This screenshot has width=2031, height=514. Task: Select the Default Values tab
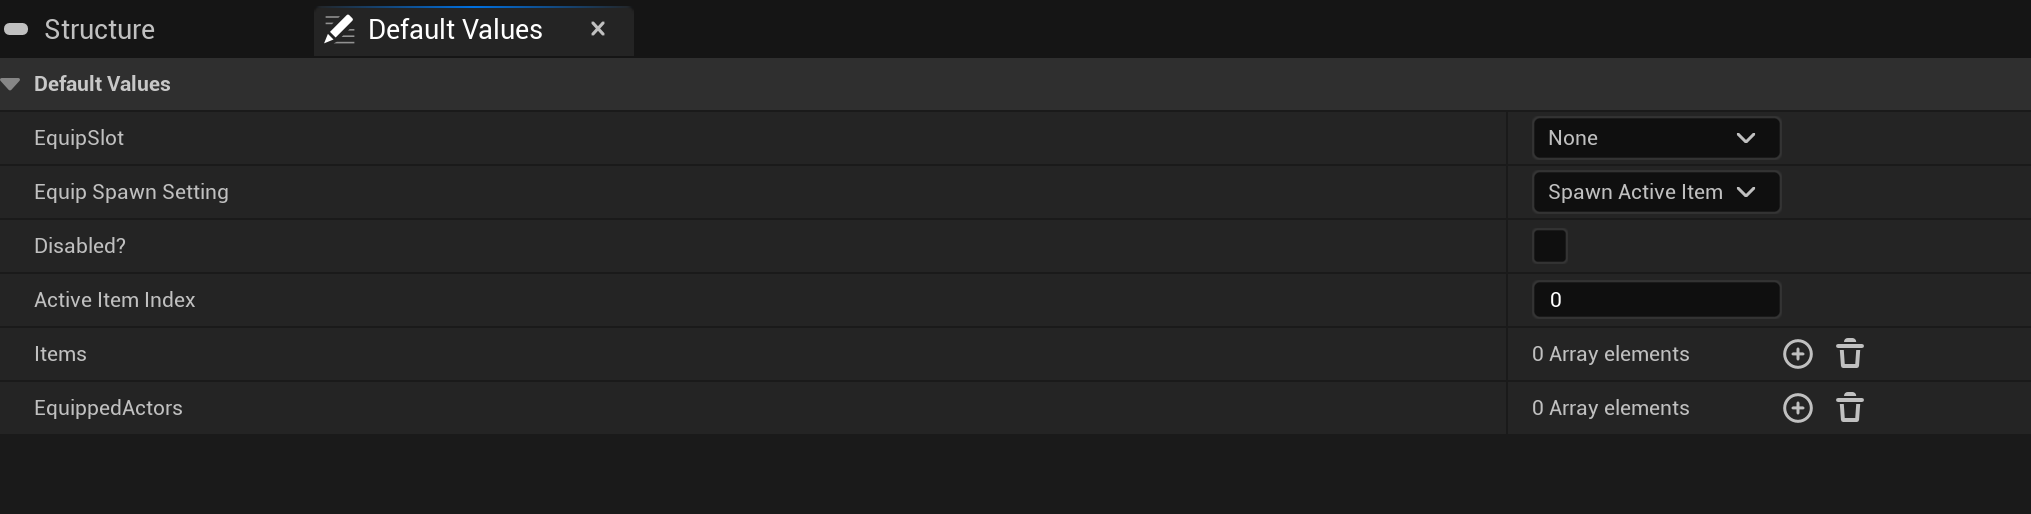pos(455,29)
